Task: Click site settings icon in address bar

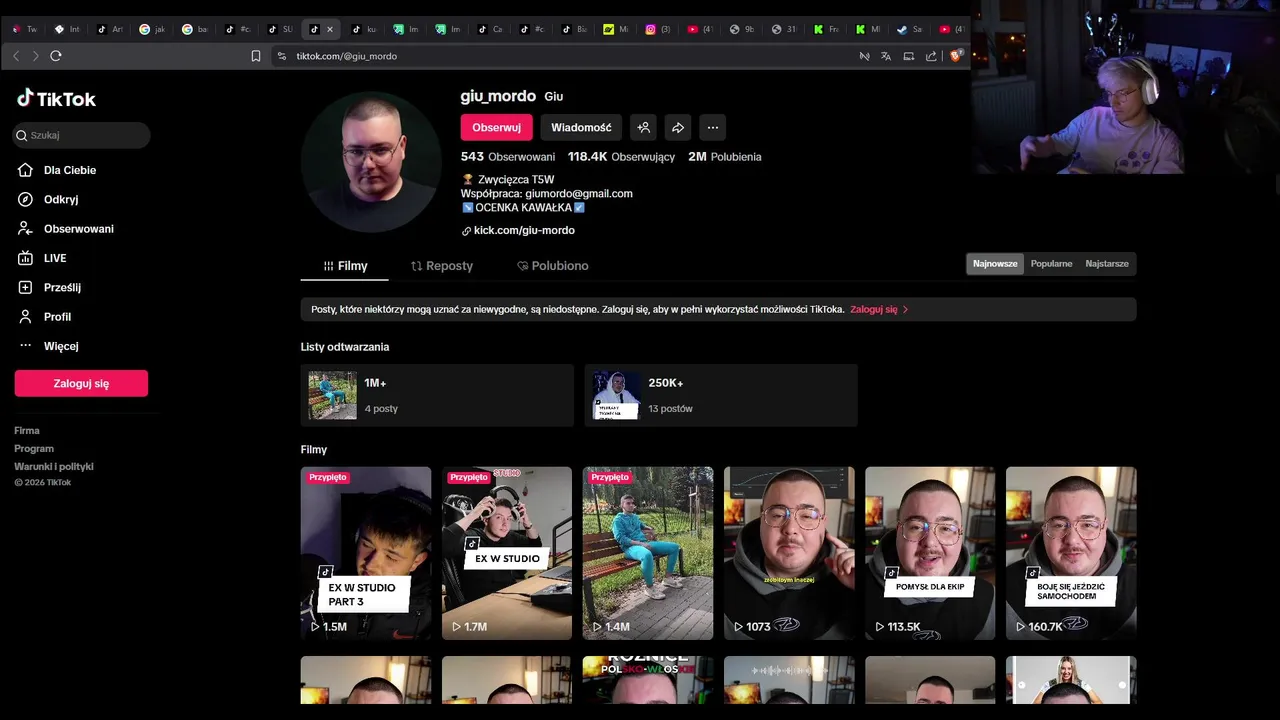Action: click(282, 56)
